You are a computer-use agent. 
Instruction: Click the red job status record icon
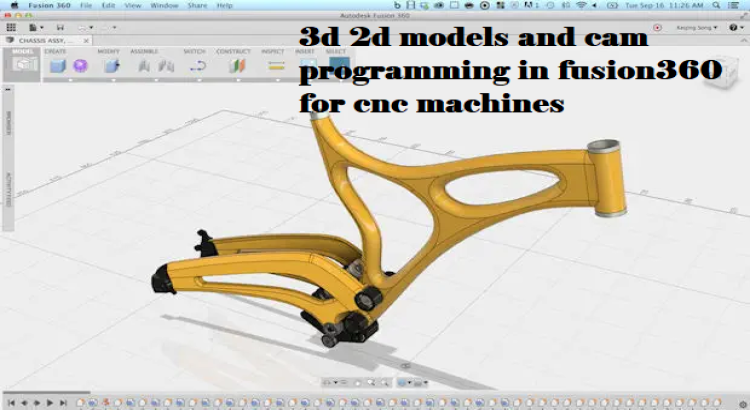point(657,28)
